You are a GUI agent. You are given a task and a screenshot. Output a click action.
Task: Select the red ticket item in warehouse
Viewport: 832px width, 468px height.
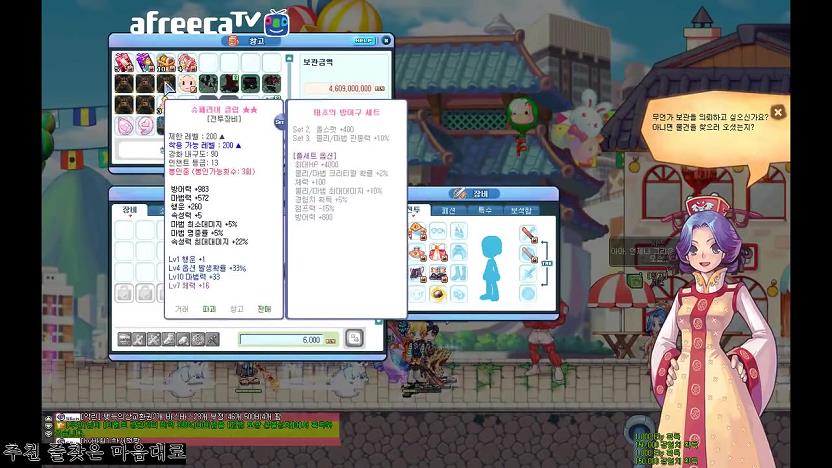coord(124,63)
